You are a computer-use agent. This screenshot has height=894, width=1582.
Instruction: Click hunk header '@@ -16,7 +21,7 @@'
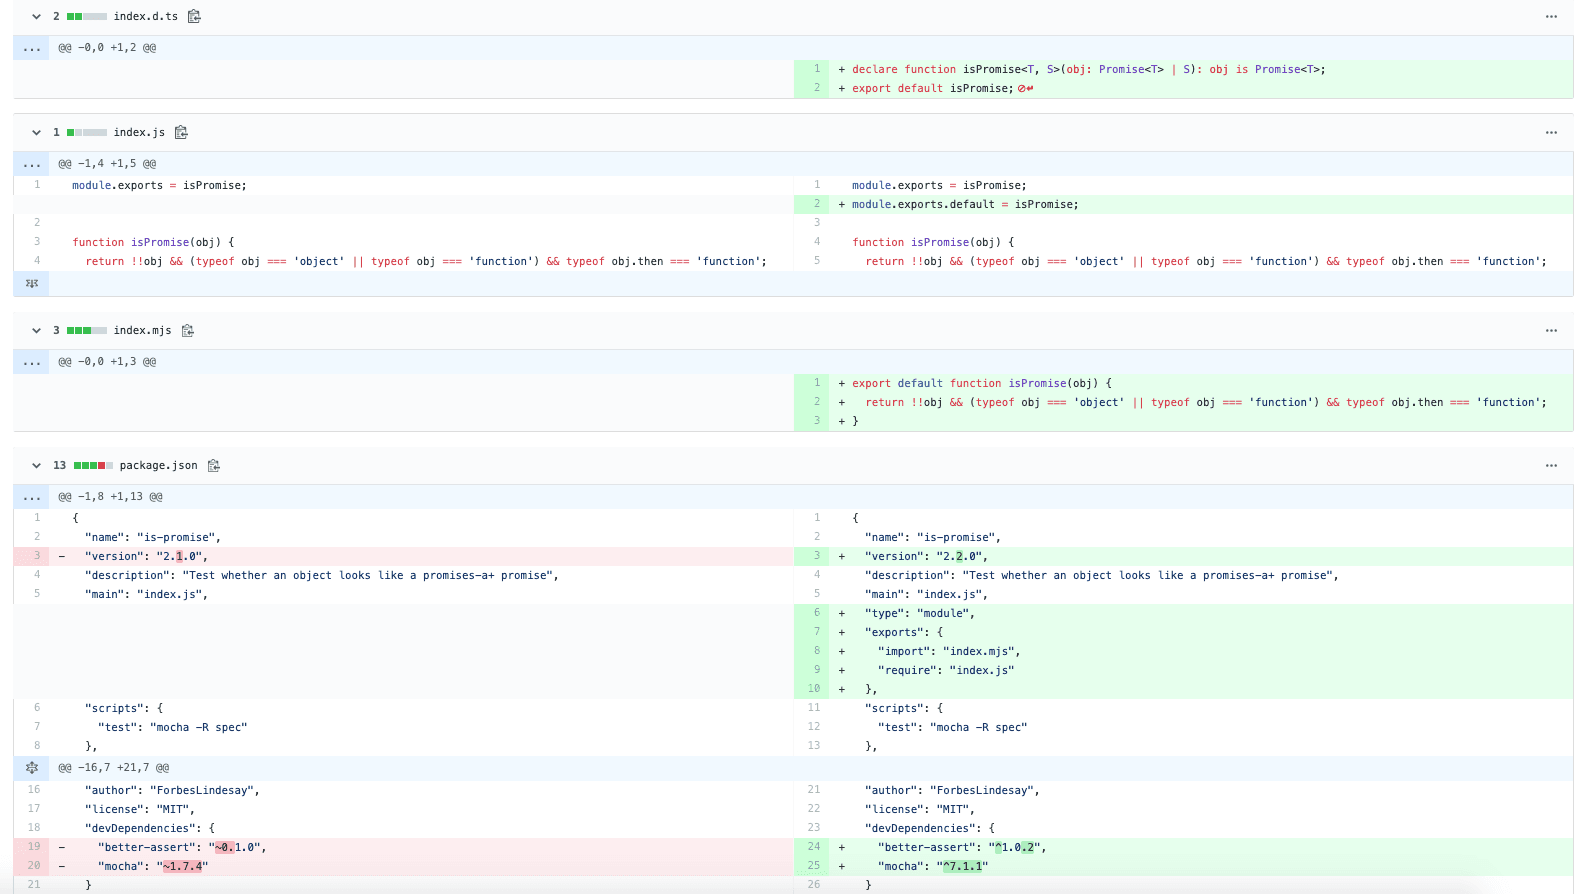click(x=113, y=768)
